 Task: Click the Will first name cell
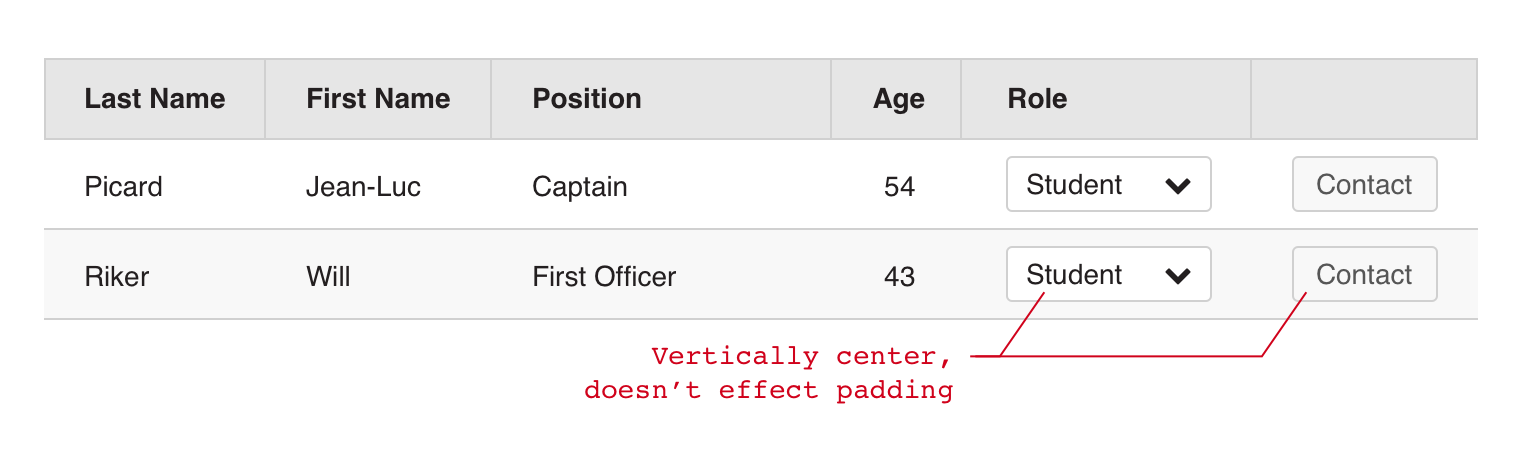pos(328,277)
